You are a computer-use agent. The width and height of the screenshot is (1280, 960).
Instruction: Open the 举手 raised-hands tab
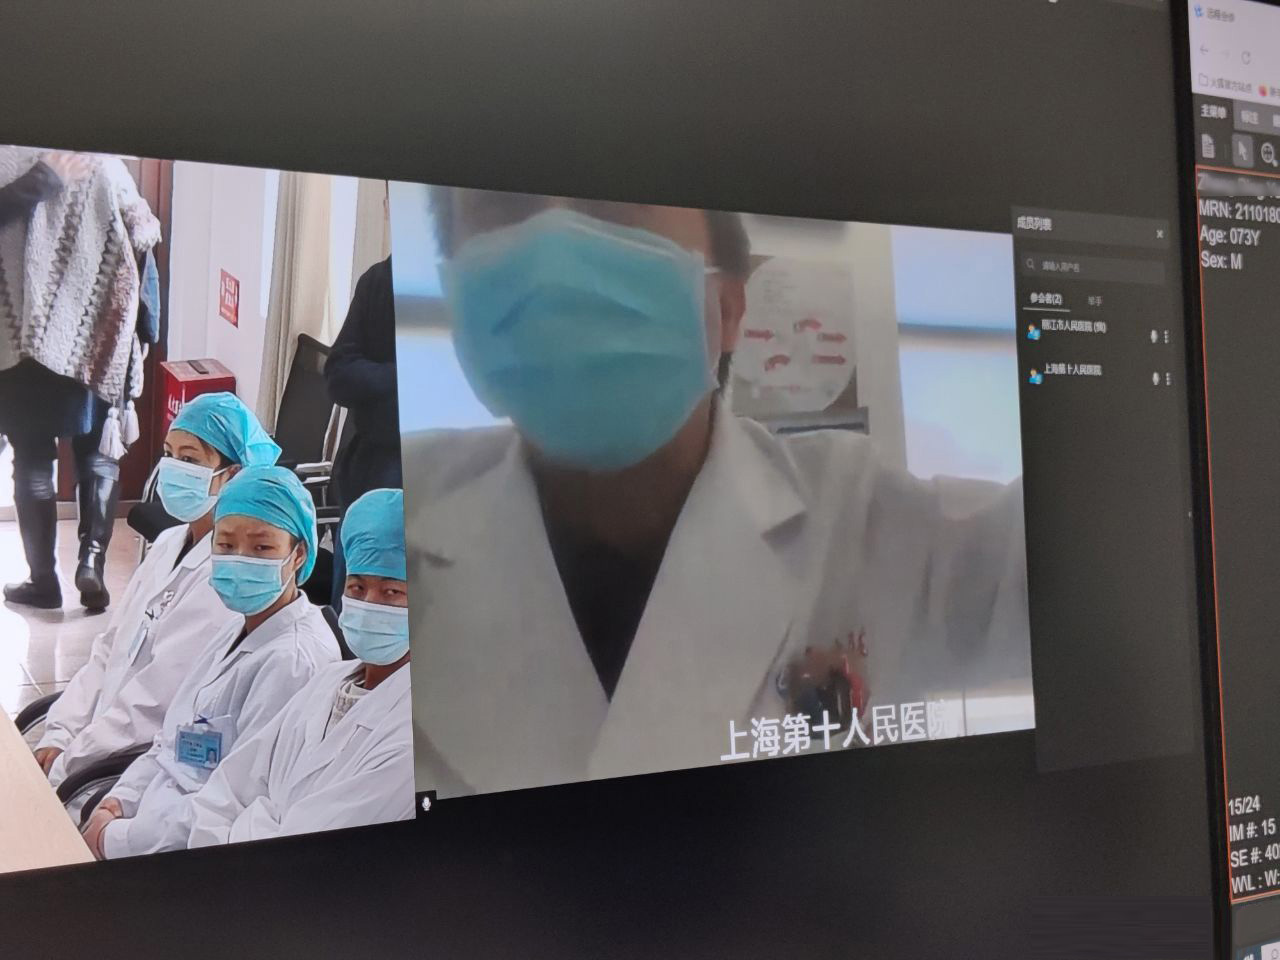click(1095, 301)
